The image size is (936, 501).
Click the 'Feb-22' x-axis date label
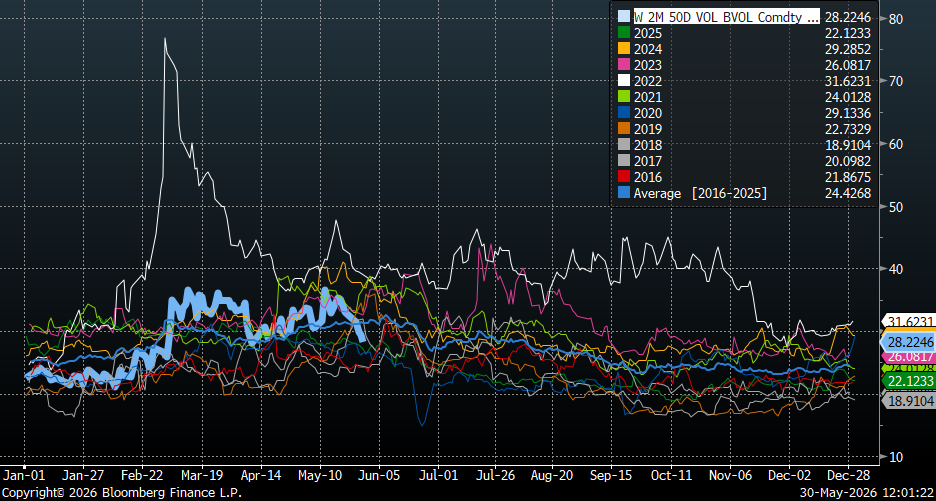142,476
